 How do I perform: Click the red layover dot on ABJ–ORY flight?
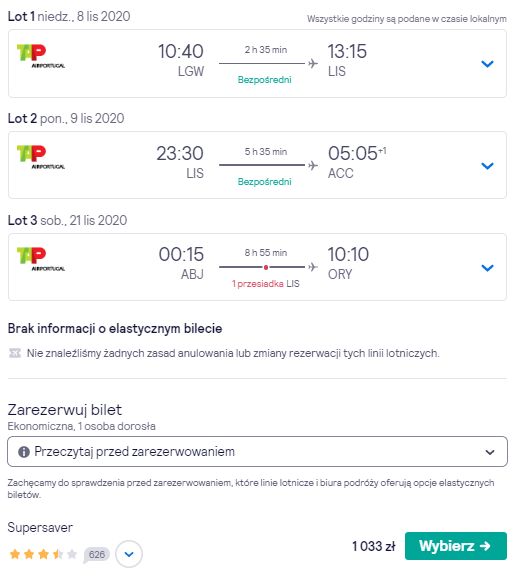tap(266, 267)
